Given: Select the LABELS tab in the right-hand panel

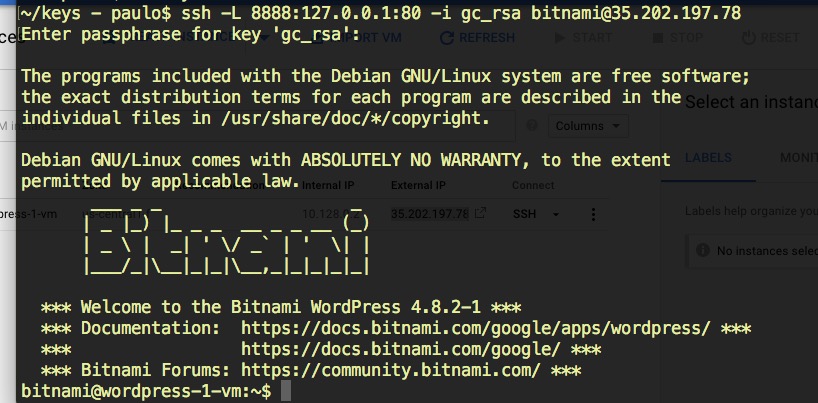Looking at the screenshot, I should [x=708, y=158].
